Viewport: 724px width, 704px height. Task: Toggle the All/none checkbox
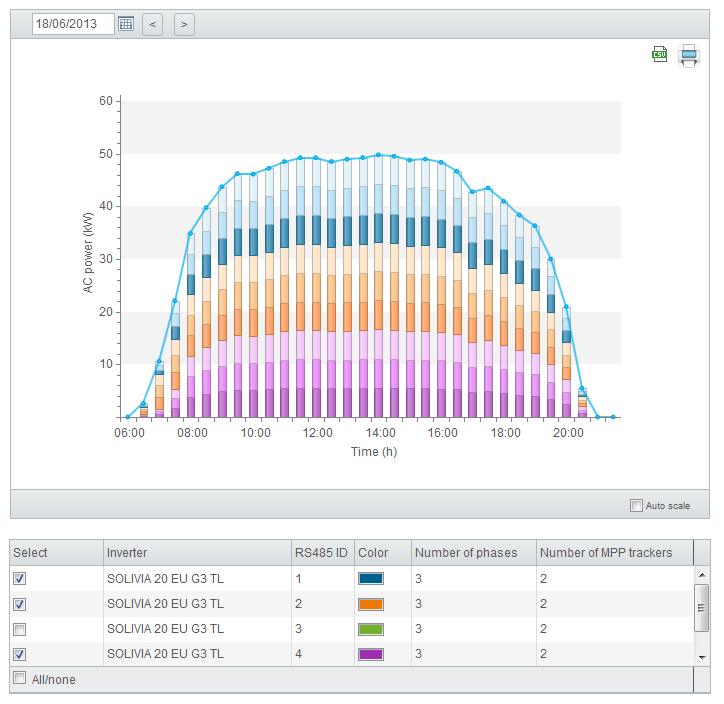click(x=19, y=678)
